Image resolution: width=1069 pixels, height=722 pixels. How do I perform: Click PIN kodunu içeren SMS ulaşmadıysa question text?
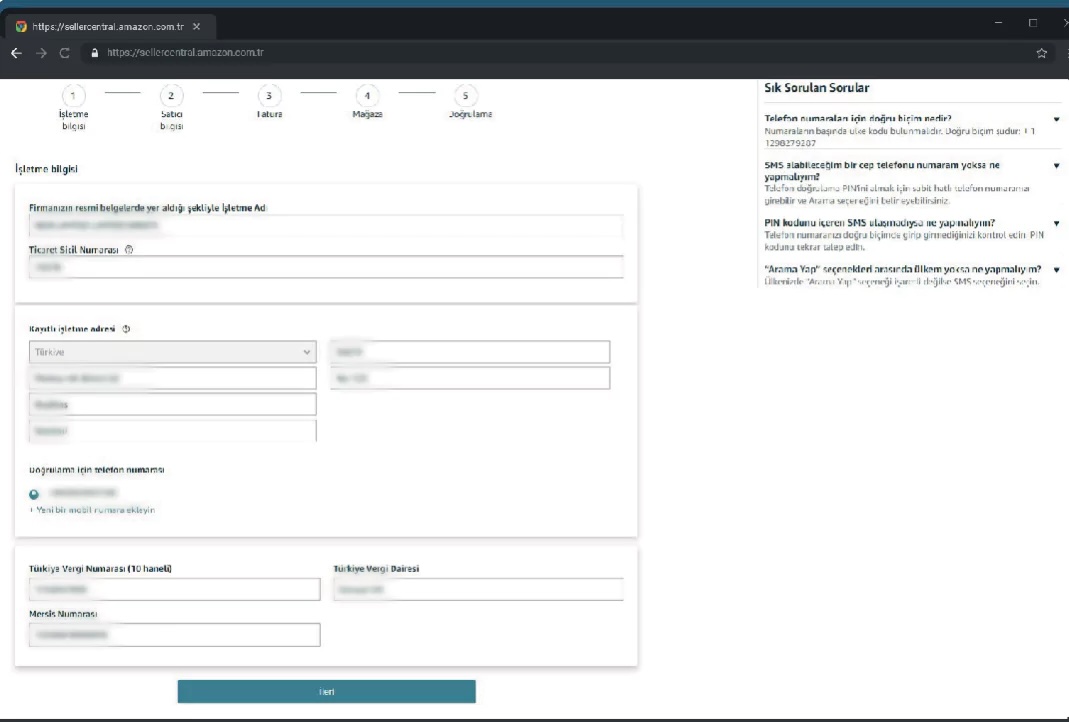click(x=879, y=223)
